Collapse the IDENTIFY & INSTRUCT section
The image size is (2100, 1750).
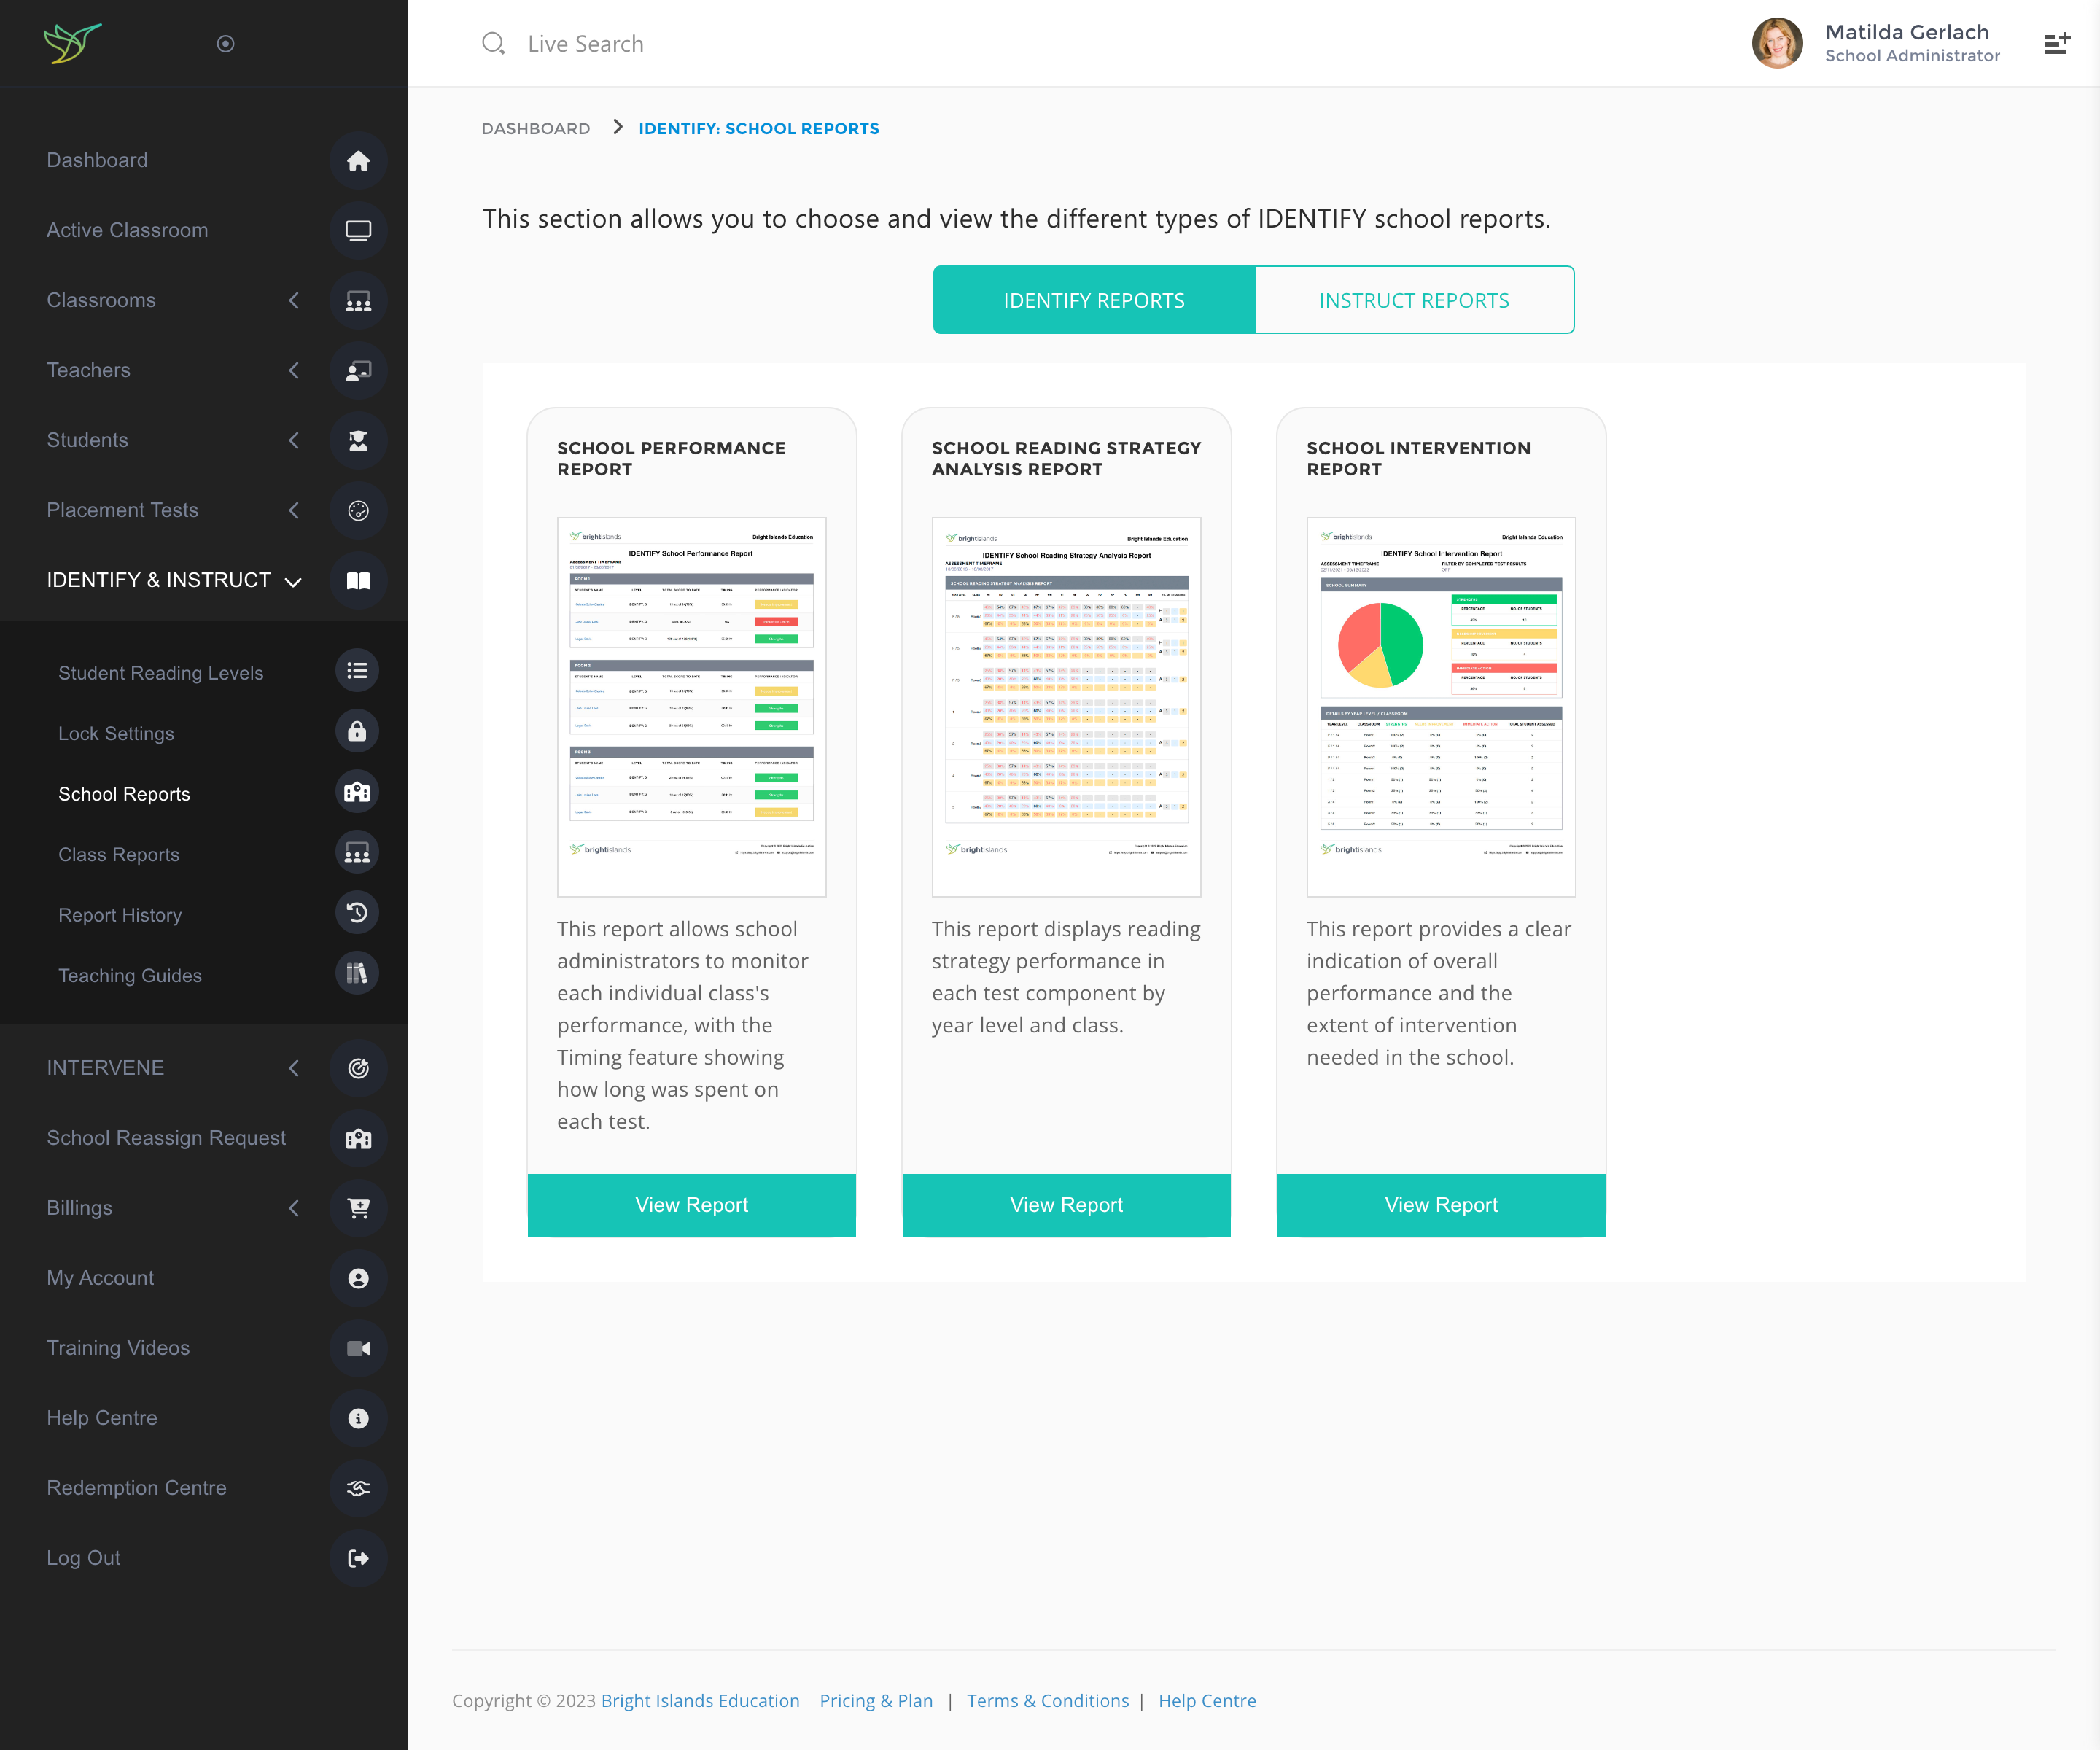click(293, 582)
